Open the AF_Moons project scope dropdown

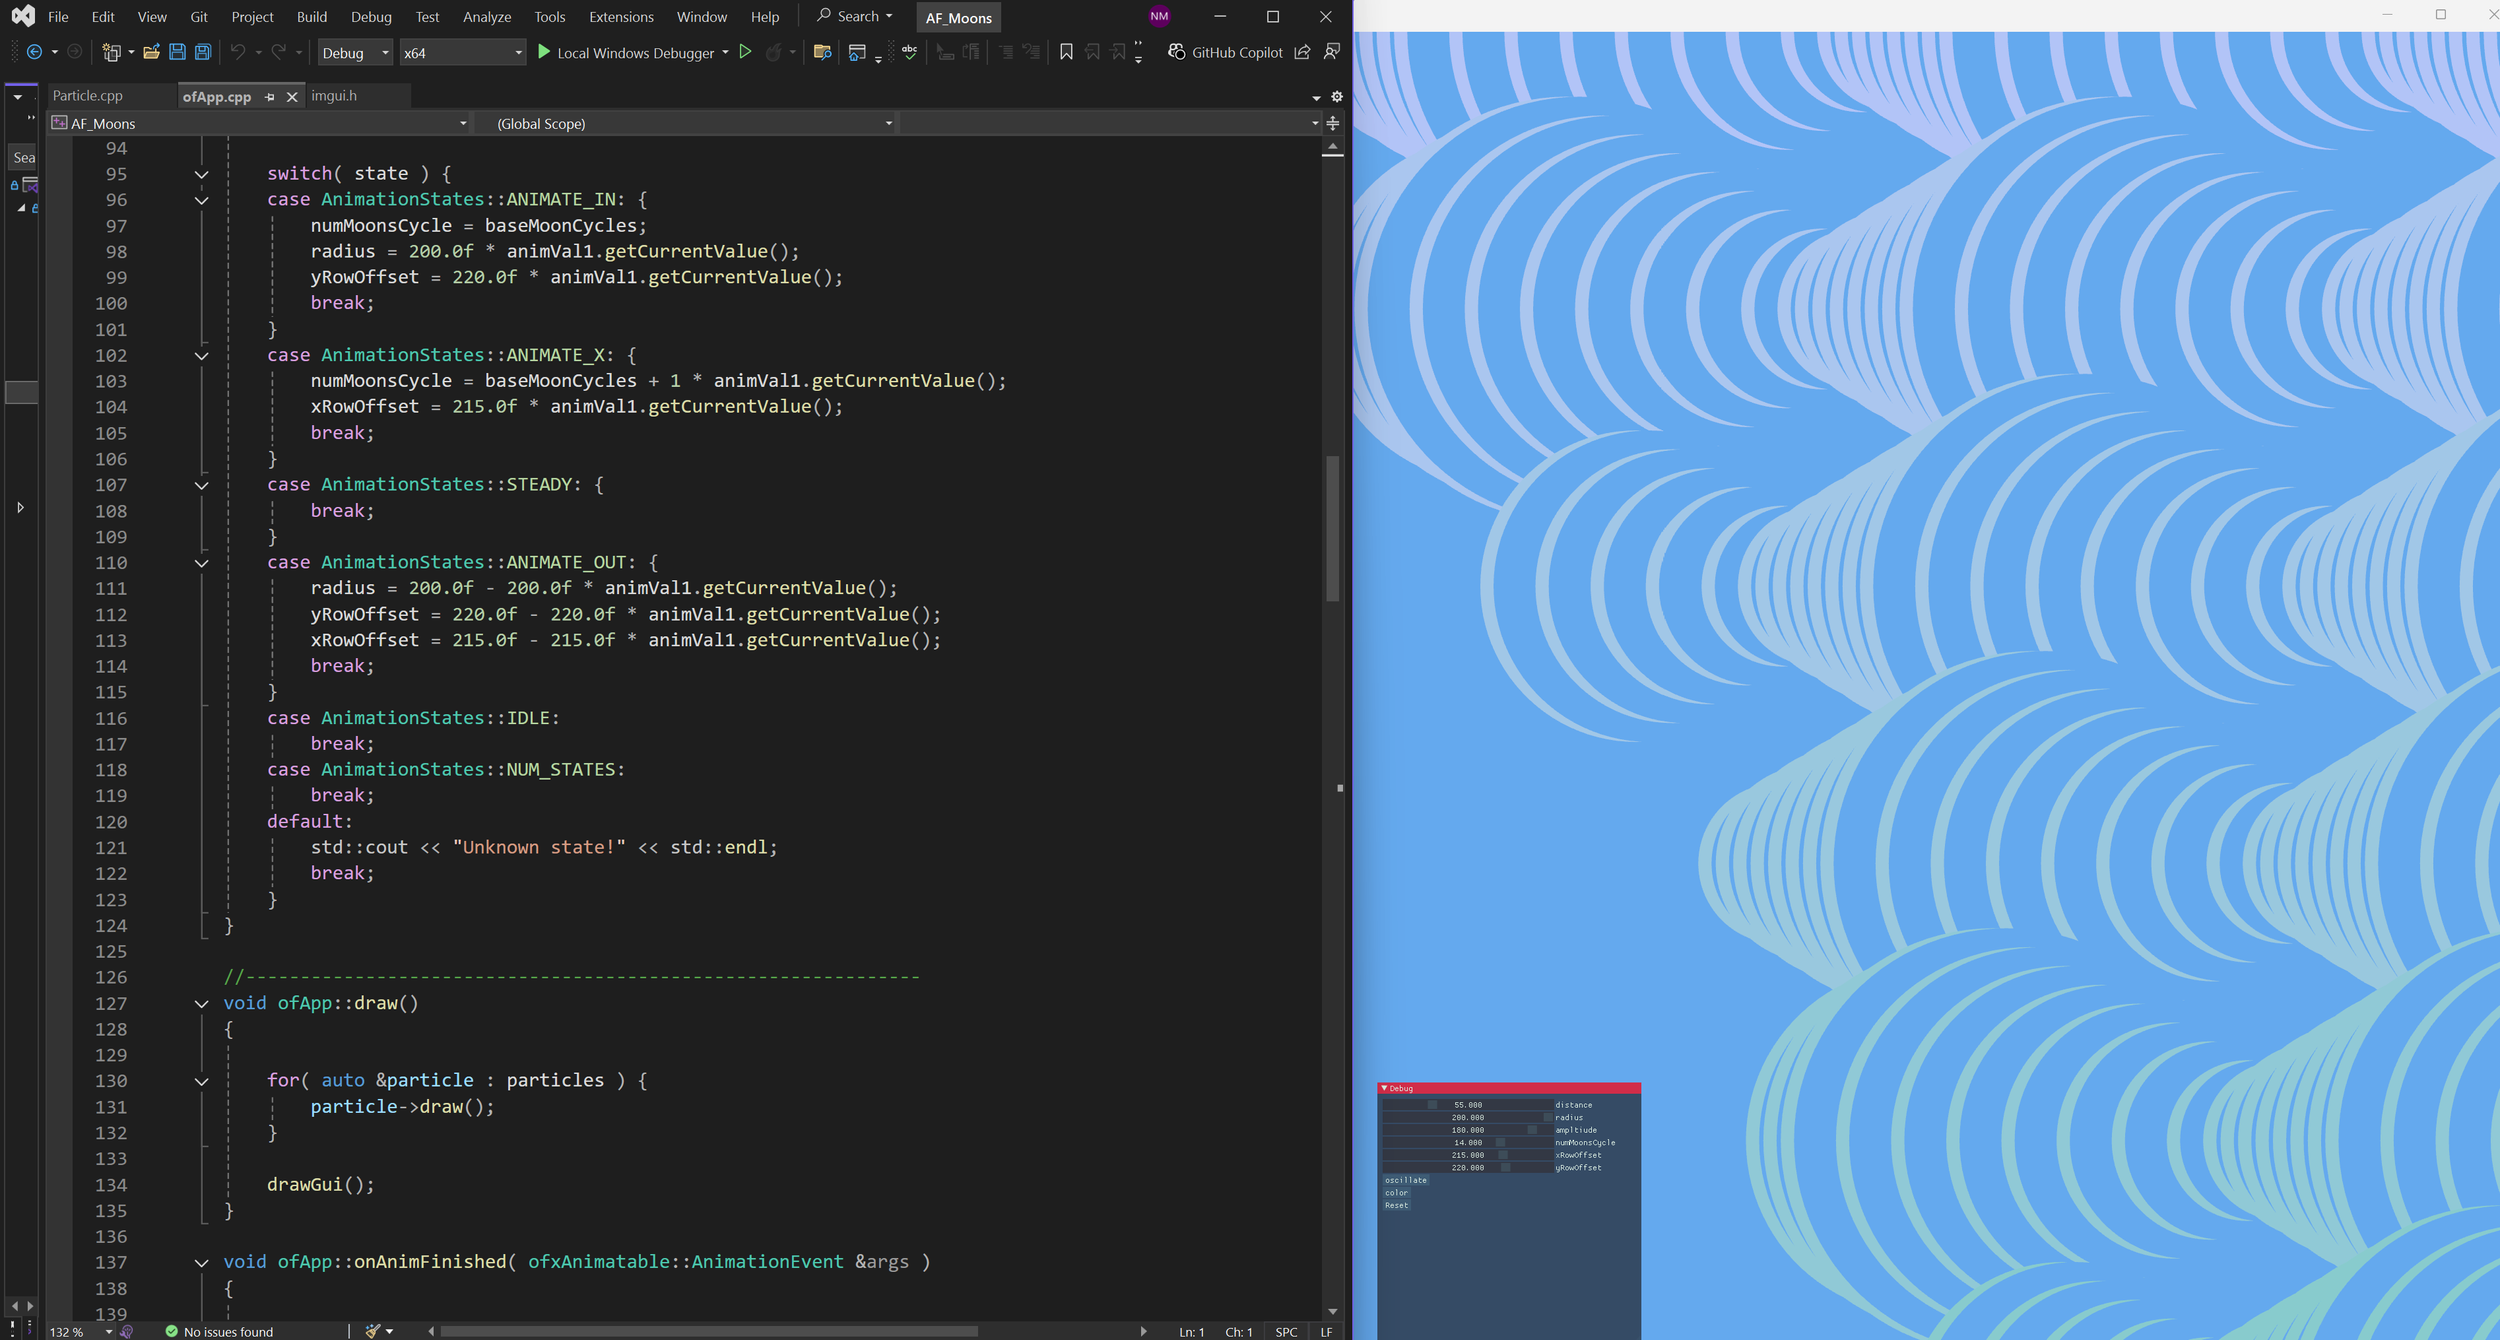[259, 124]
